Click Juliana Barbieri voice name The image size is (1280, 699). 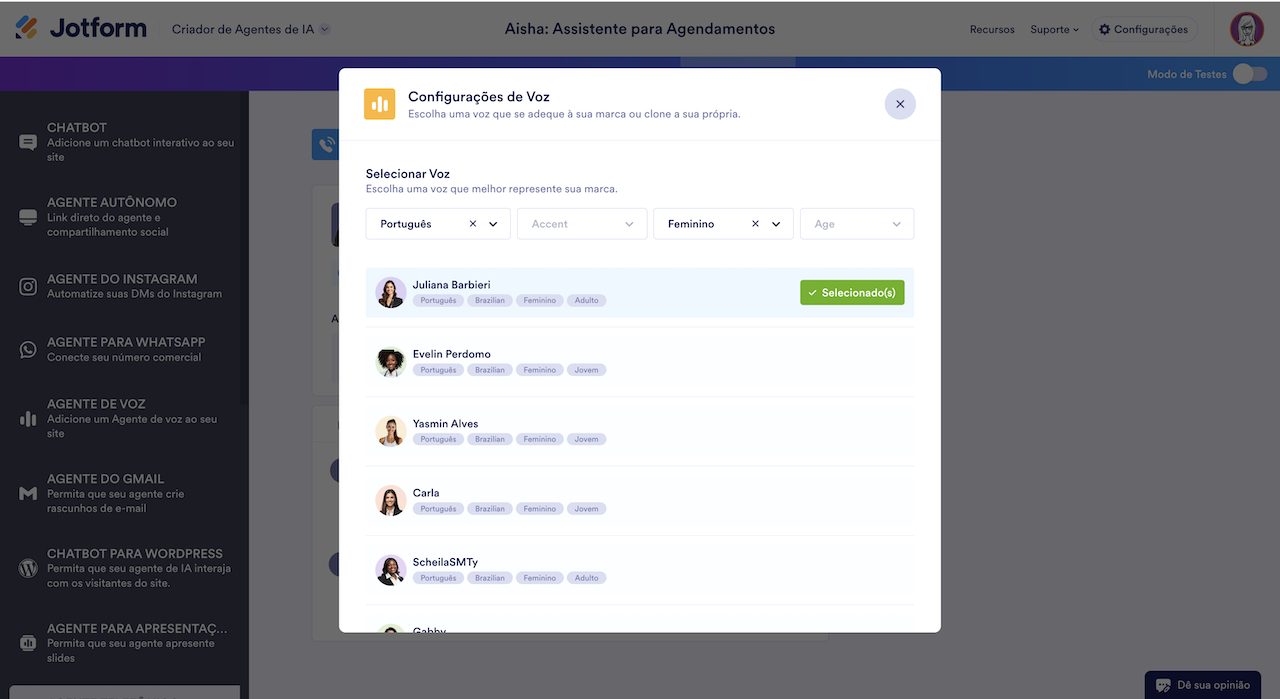click(x=451, y=285)
